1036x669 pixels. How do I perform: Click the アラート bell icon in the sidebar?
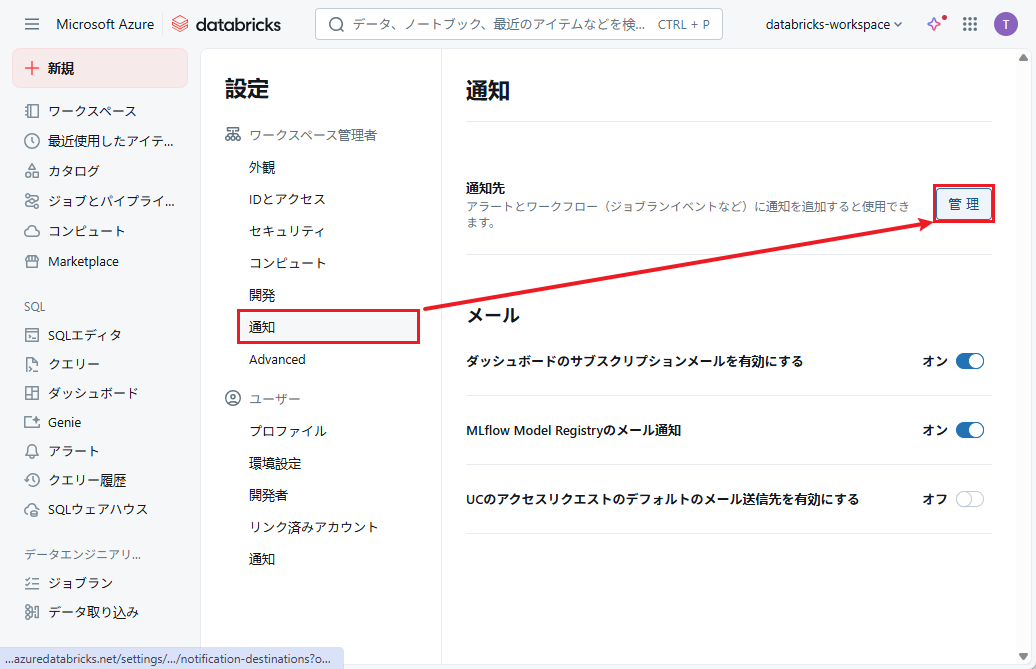point(32,451)
